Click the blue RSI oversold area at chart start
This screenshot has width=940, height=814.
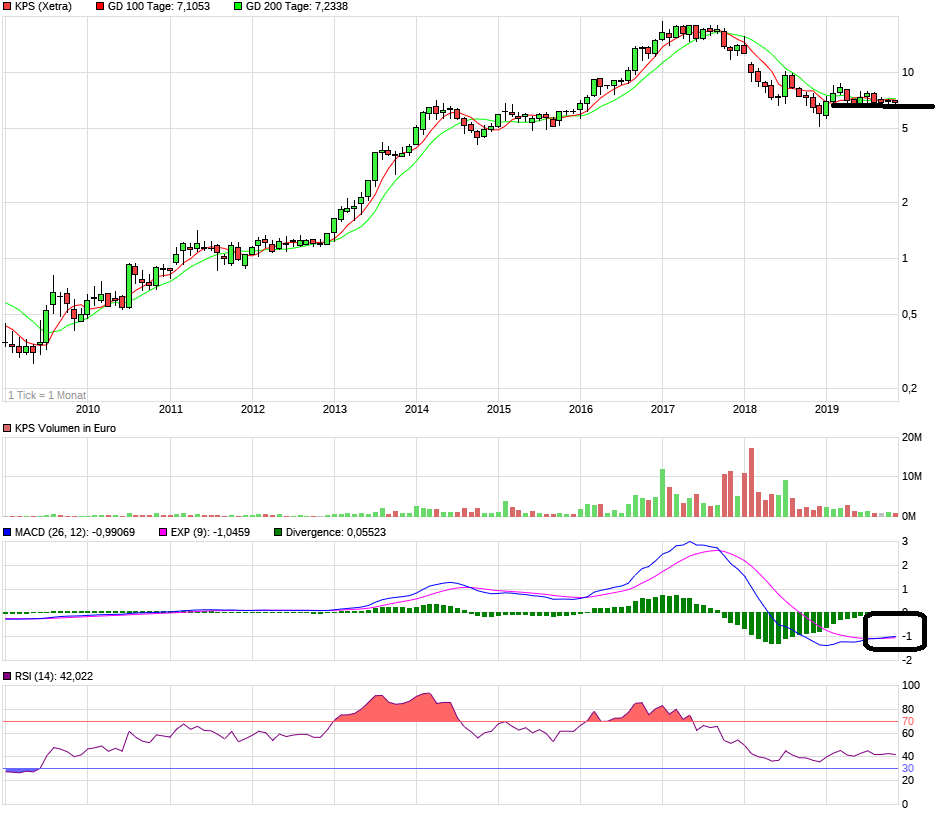pos(21,771)
